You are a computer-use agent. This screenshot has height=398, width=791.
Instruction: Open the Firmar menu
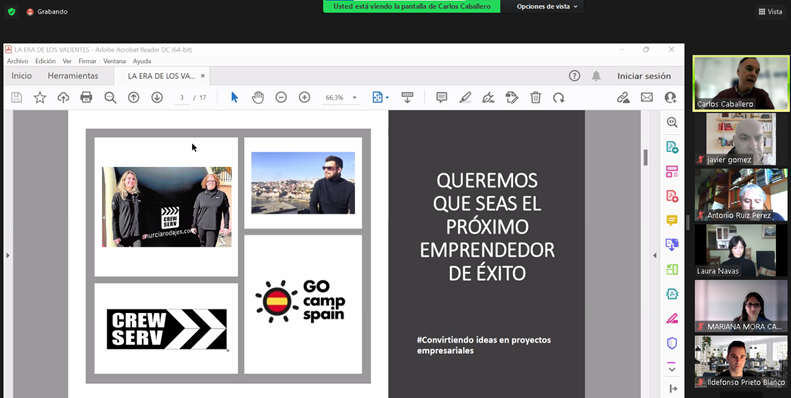tap(87, 61)
